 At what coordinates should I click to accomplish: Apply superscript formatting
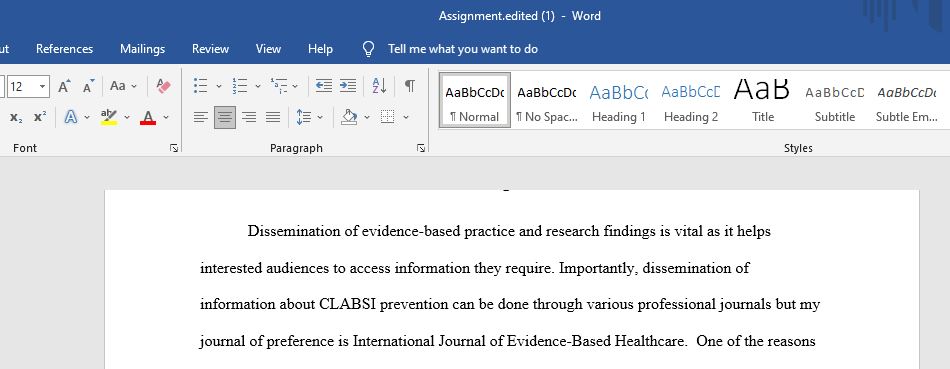pos(40,118)
